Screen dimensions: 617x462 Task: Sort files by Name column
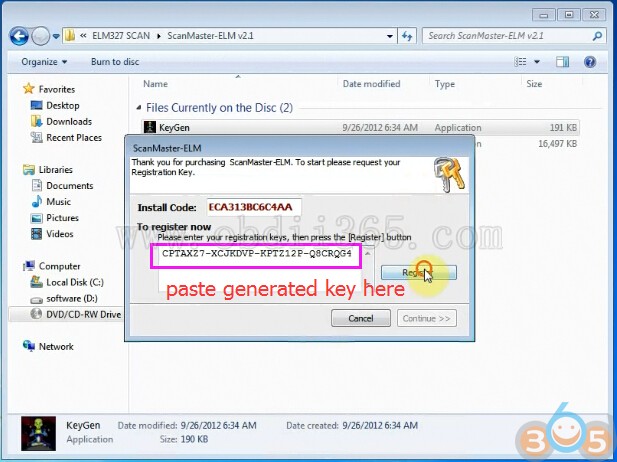[155, 84]
